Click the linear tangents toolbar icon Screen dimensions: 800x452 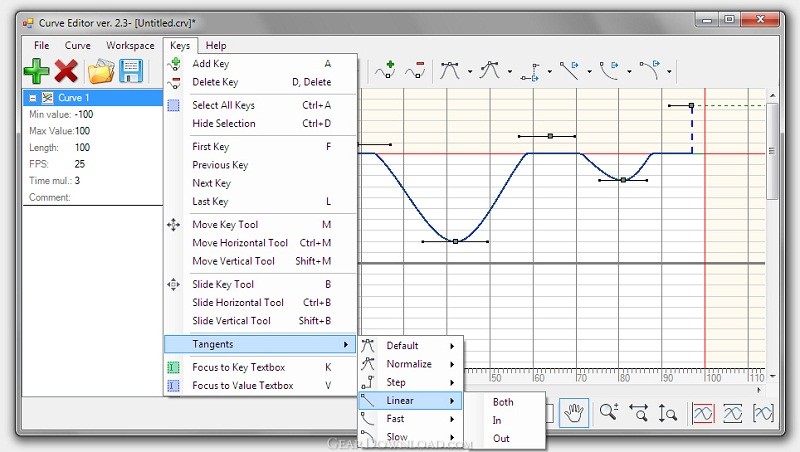pyautogui.click(x=569, y=70)
